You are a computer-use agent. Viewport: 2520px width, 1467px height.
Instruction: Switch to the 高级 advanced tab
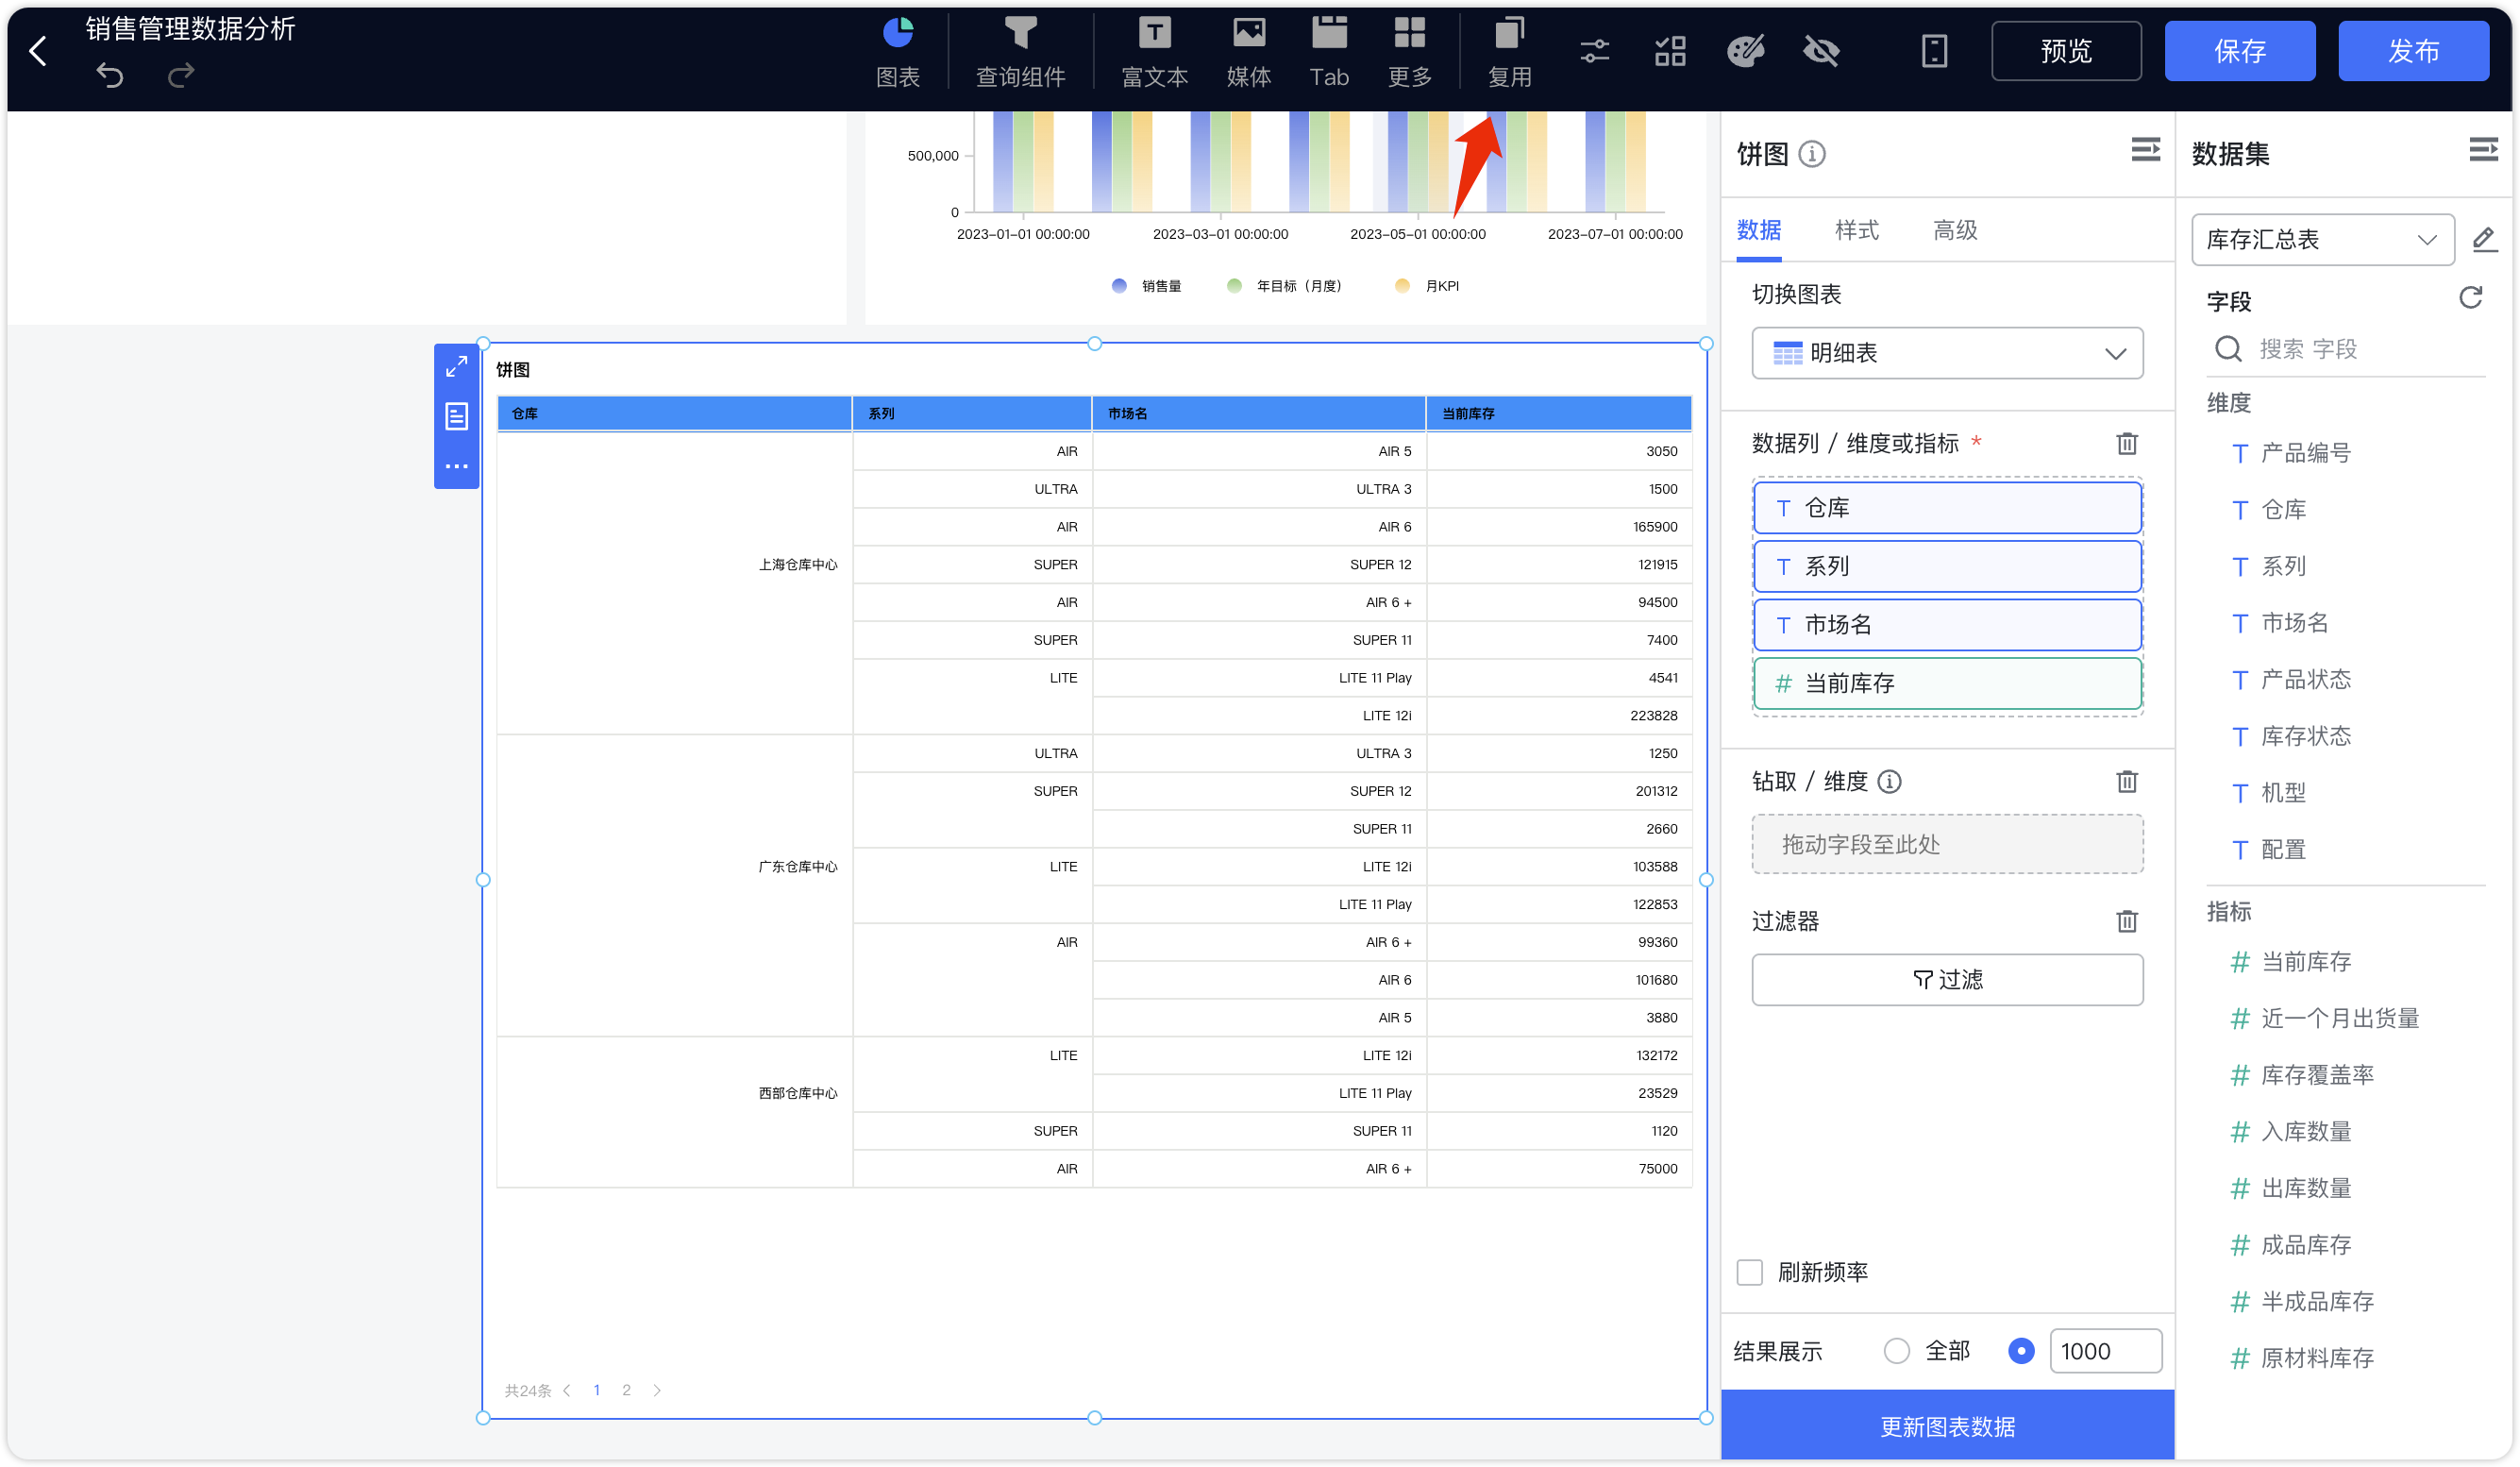tap(1954, 230)
